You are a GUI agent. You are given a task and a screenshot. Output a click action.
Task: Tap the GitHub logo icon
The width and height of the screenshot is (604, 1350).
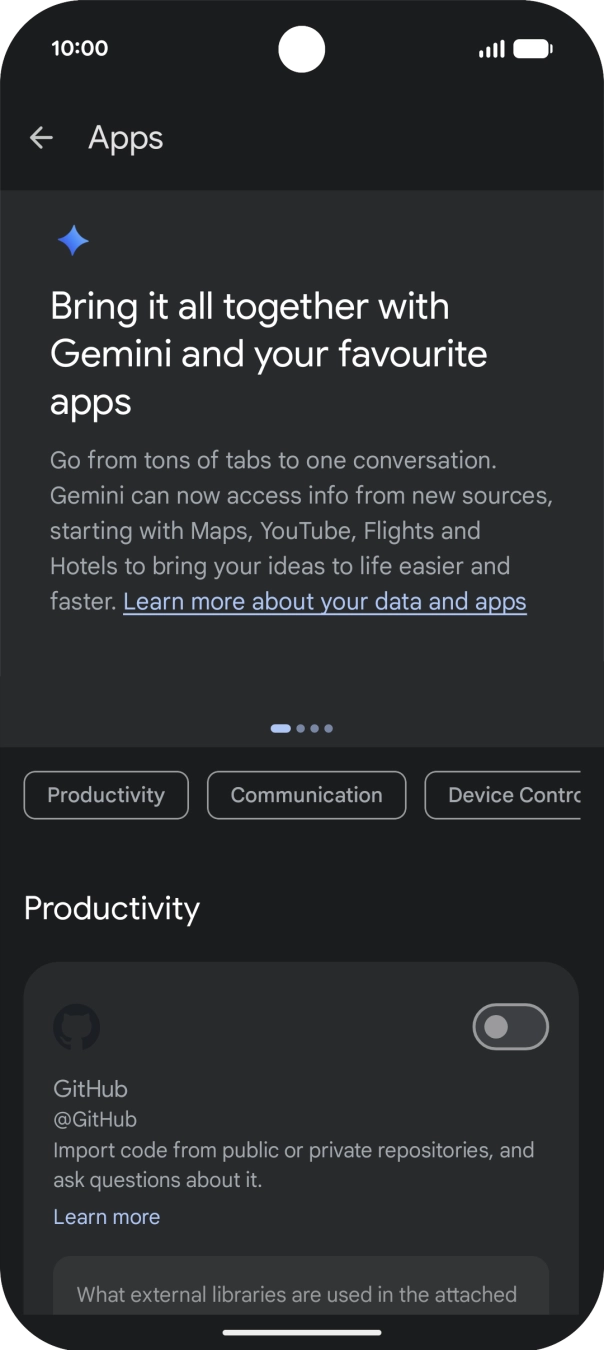78,1027
